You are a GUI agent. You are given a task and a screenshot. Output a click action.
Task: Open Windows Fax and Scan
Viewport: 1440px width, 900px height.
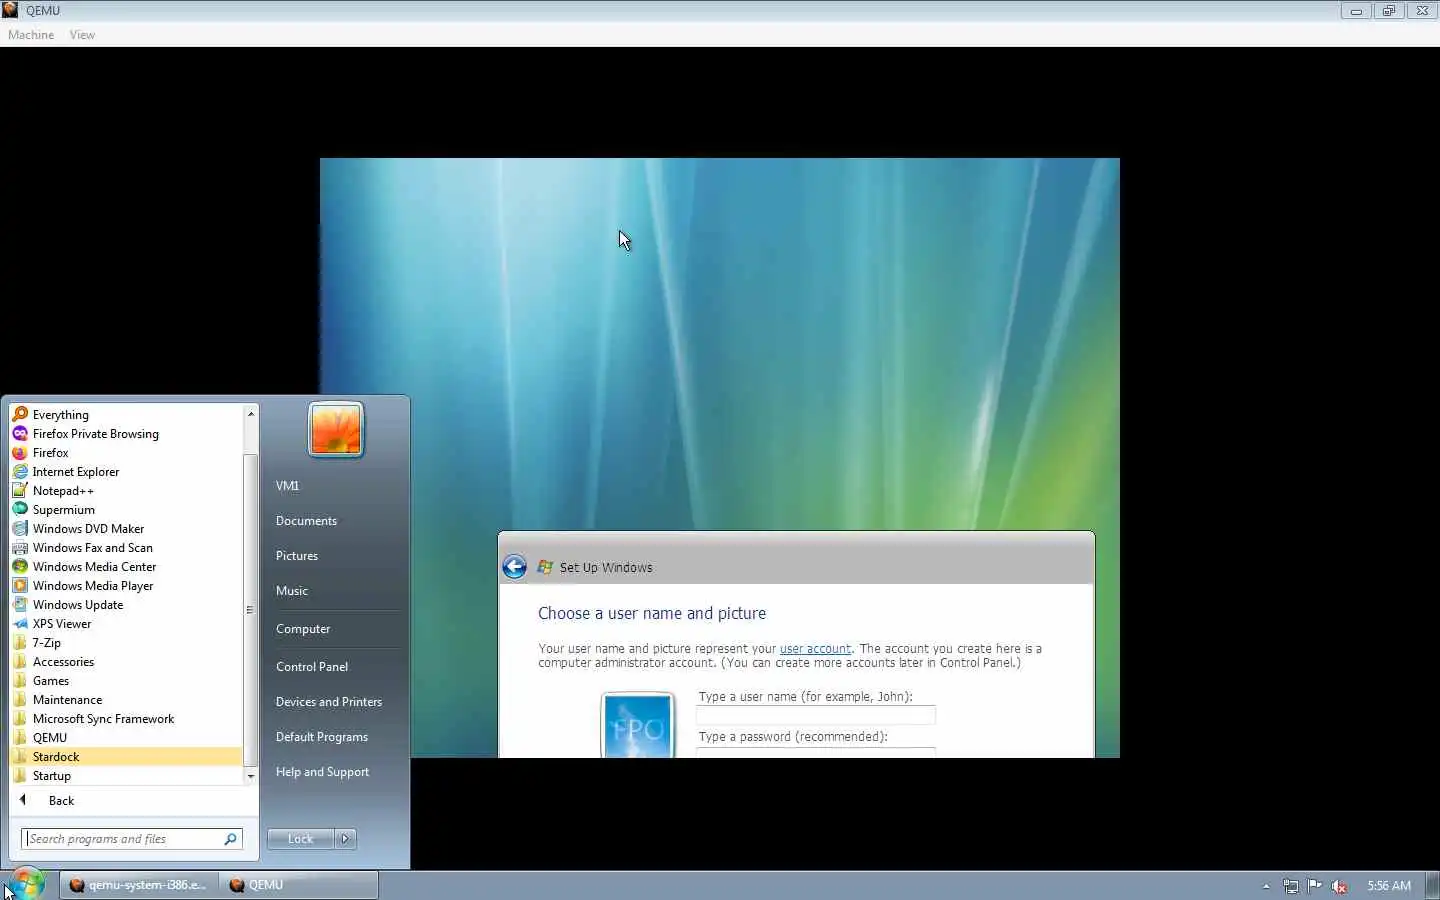[125, 548]
